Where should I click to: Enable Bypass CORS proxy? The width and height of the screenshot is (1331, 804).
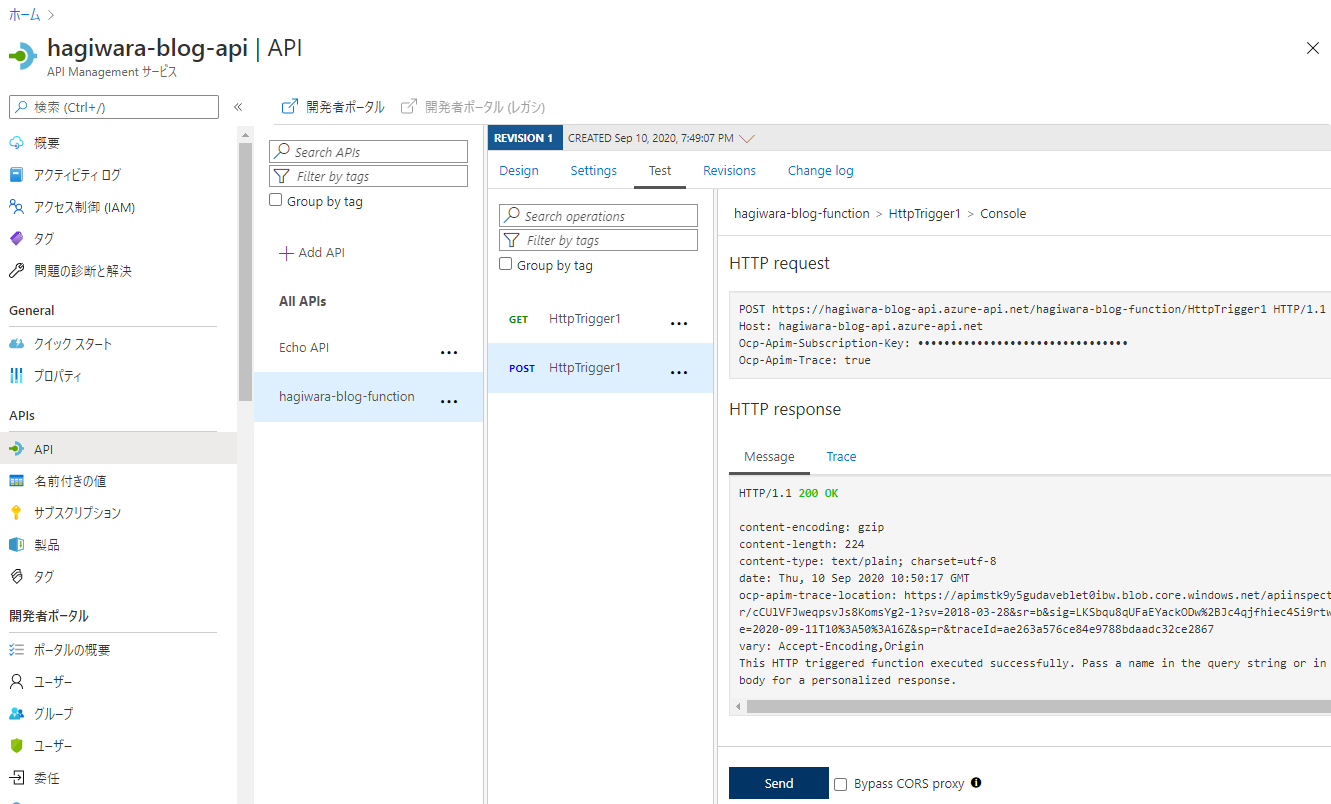point(840,783)
